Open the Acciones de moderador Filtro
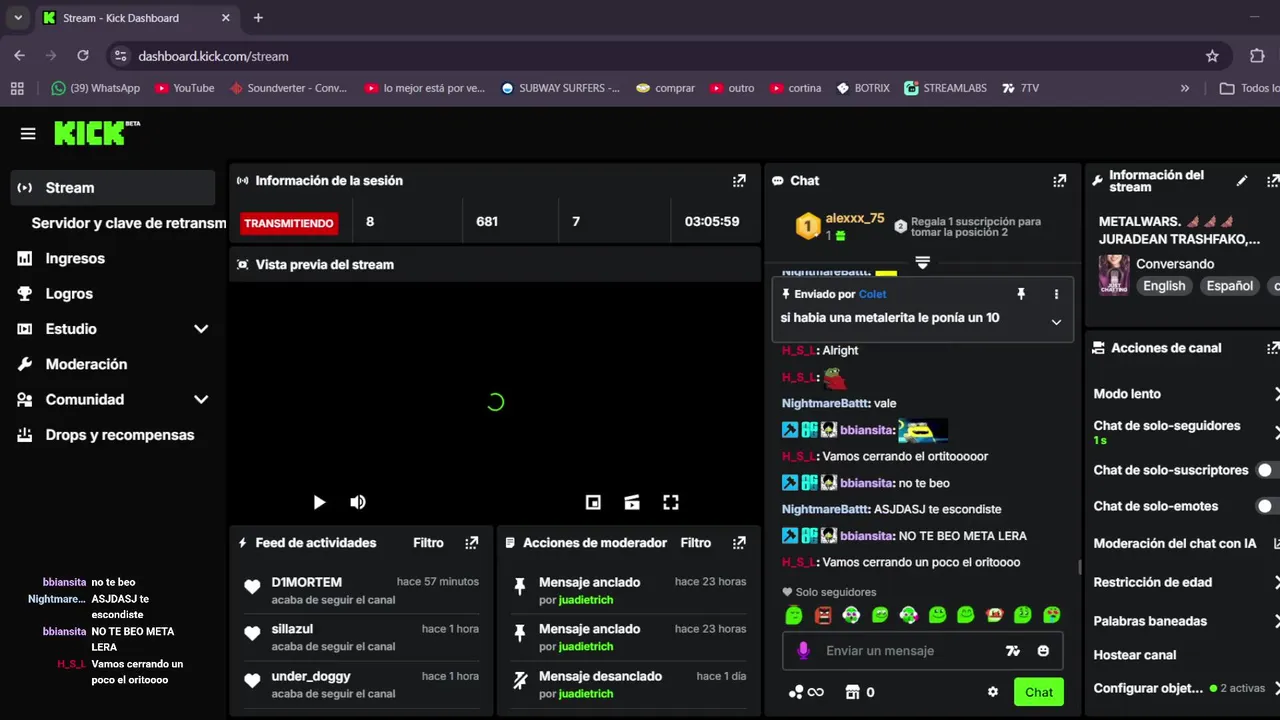The width and height of the screenshot is (1280, 720). click(696, 543)
